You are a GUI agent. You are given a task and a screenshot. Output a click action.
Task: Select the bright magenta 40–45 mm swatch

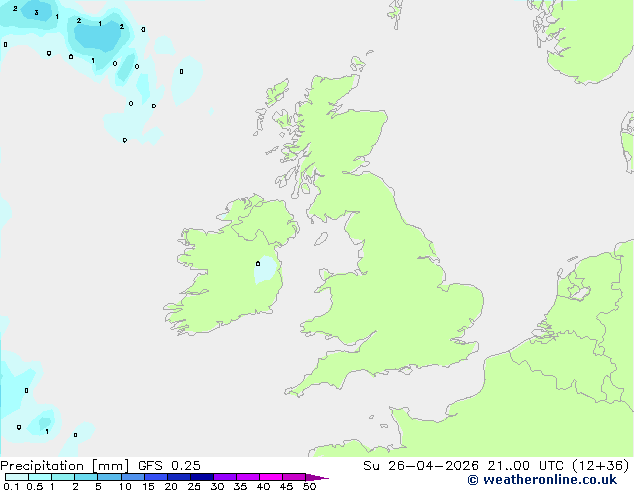coord(271,477)
